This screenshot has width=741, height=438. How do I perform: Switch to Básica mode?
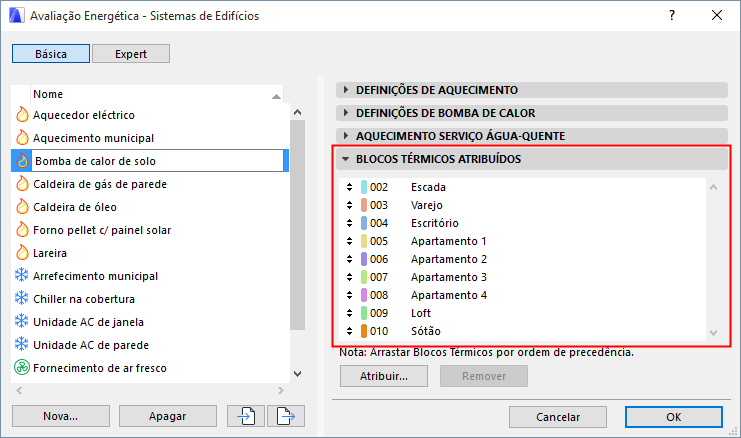click(x=49, y=54)
